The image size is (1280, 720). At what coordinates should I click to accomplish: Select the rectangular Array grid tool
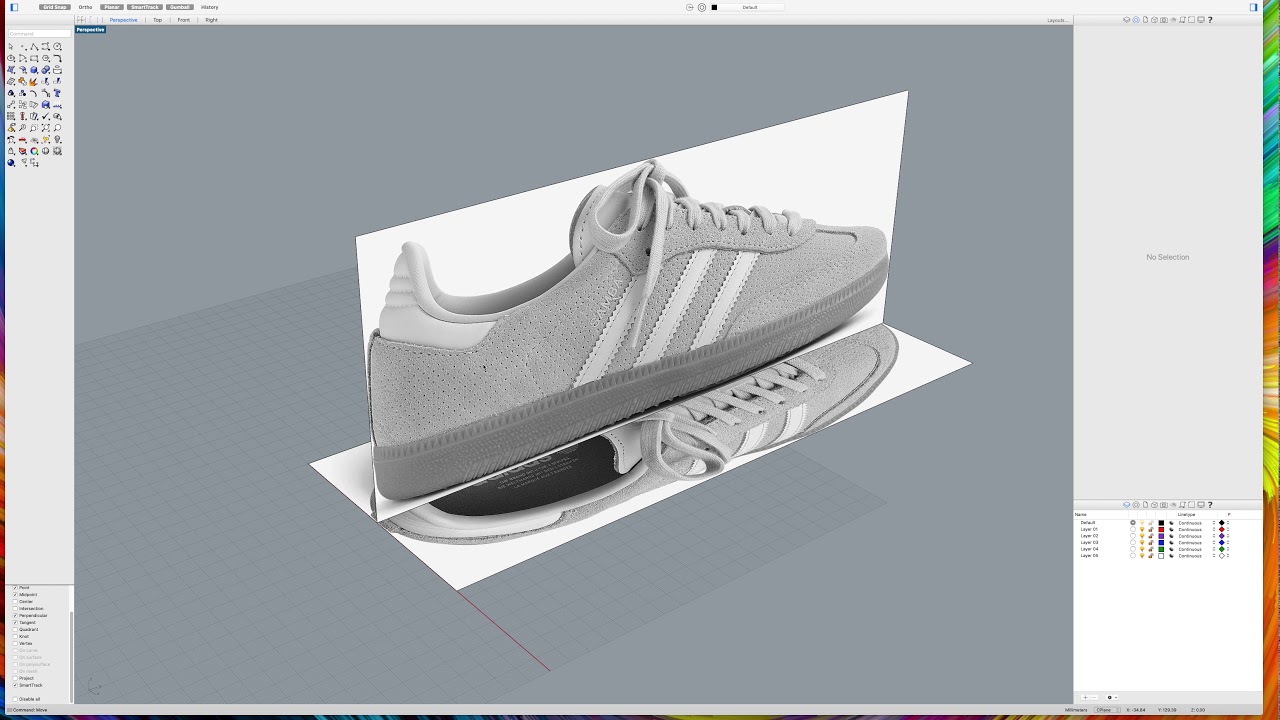pyautogui.click(x=11, y=116)
